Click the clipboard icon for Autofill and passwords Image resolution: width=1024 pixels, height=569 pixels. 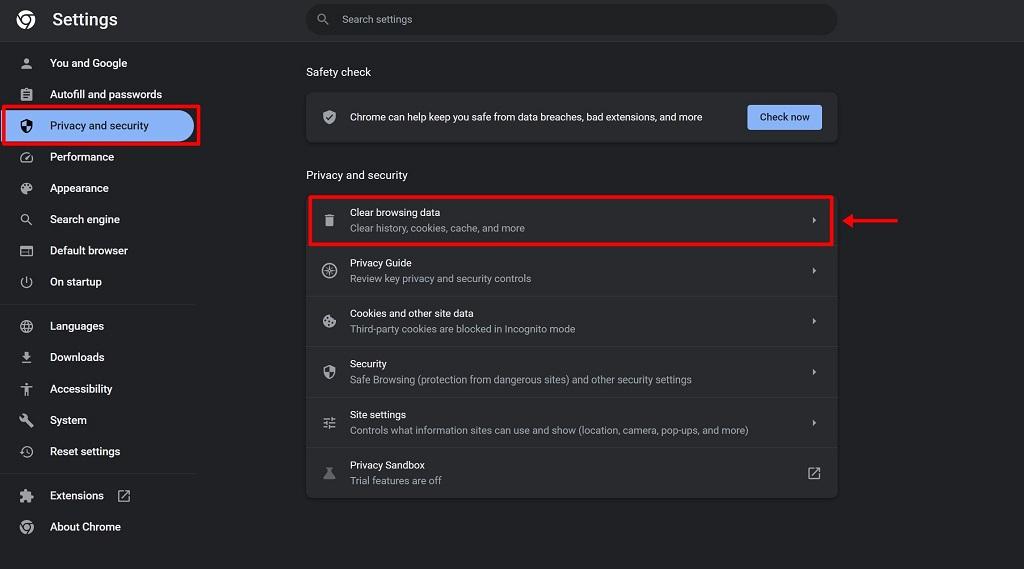pos(26,95)
